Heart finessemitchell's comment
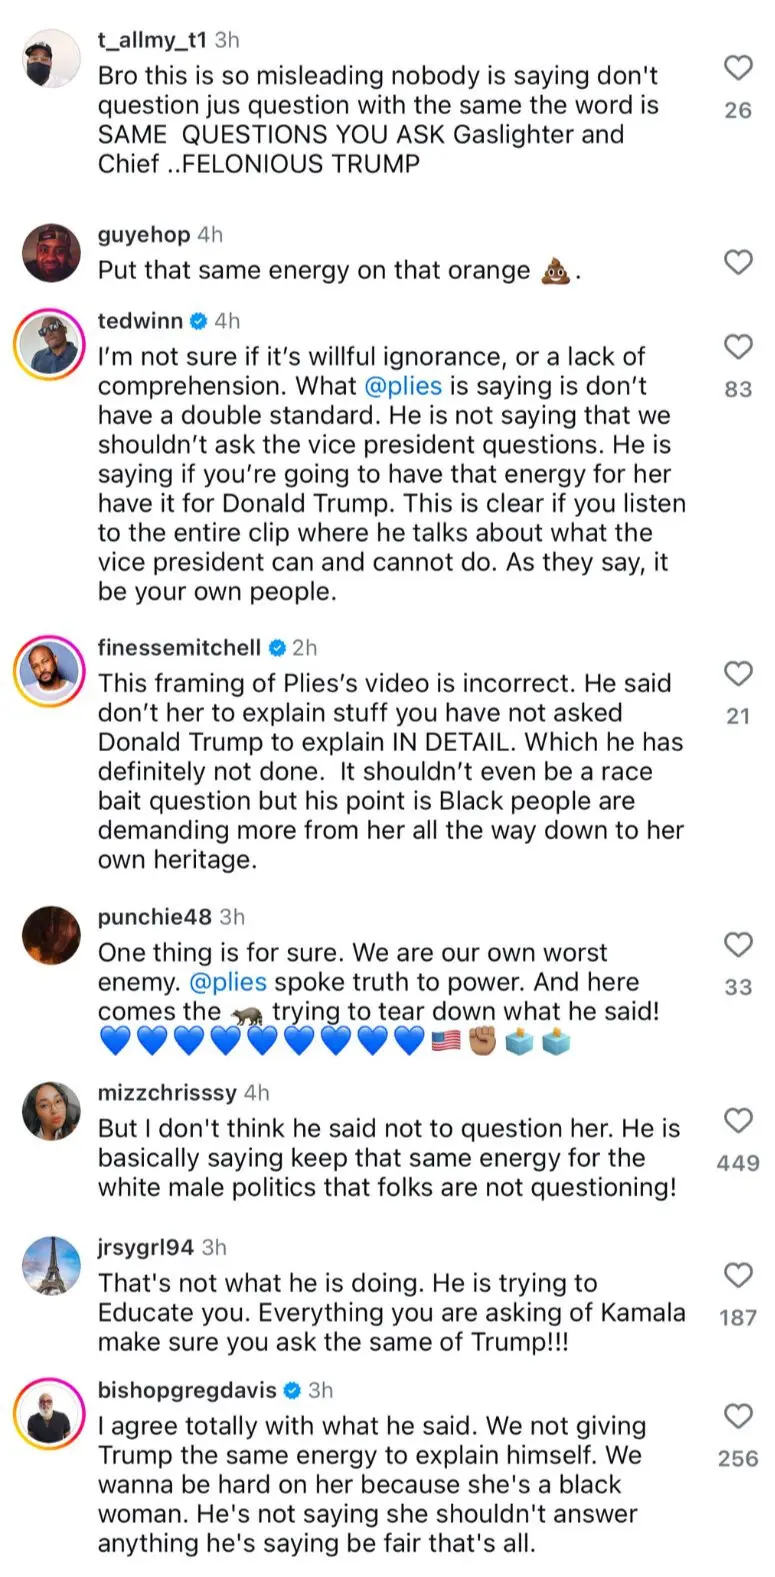 (x=737, y=674)
